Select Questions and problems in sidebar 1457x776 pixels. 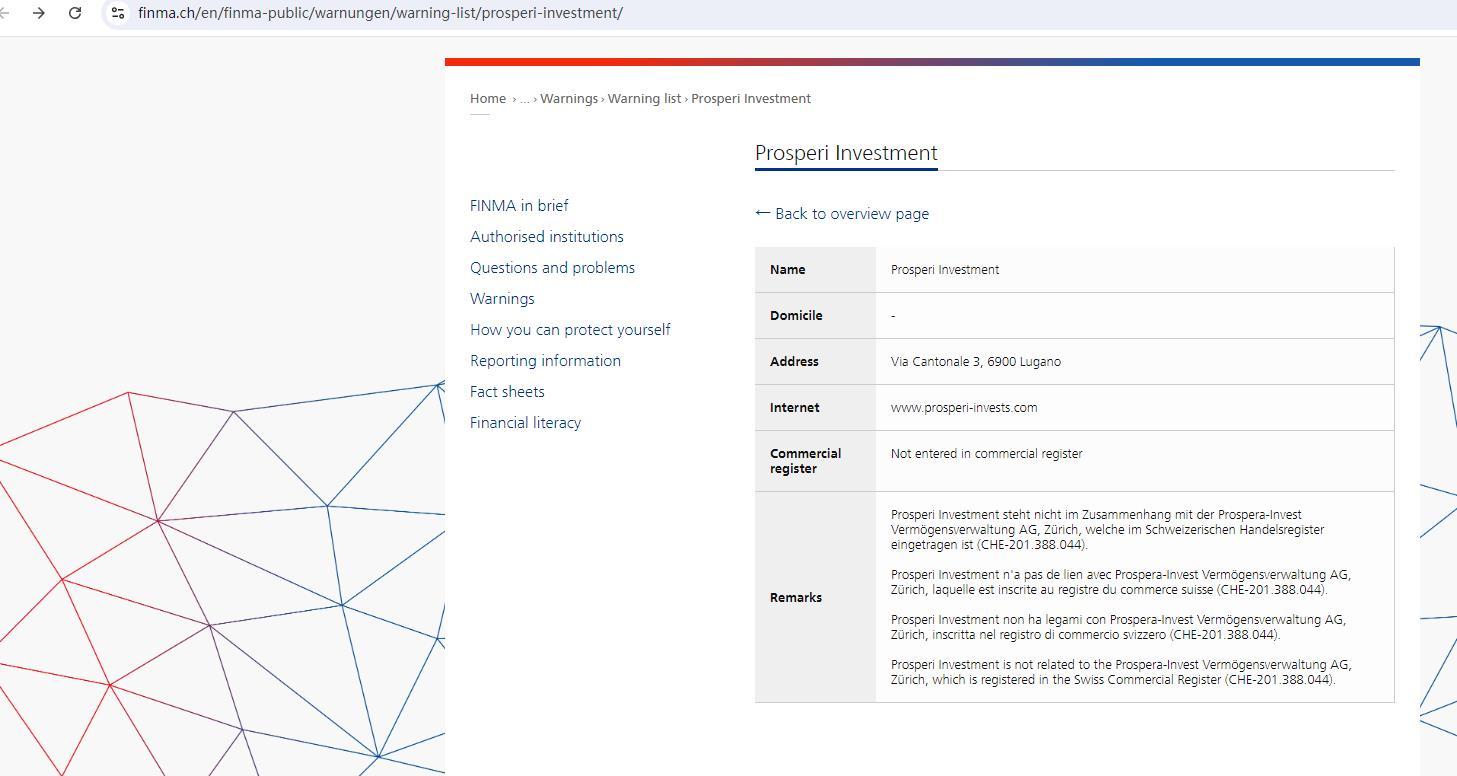click(x=552, y=267)
